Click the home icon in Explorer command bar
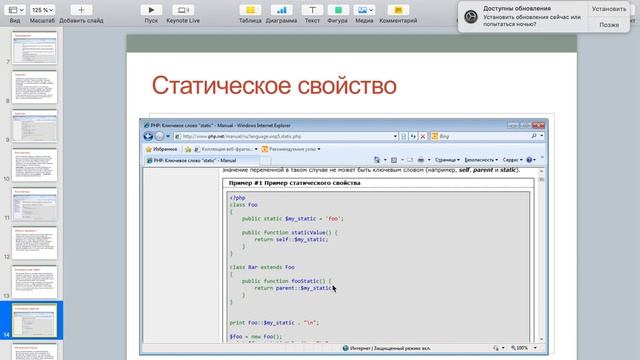The height and width of the screenshot is (360, 640). (x=377, y=160)
